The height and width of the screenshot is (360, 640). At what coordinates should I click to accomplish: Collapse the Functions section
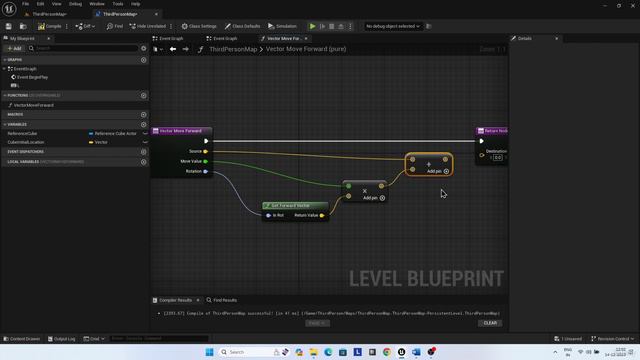[5, 96]
